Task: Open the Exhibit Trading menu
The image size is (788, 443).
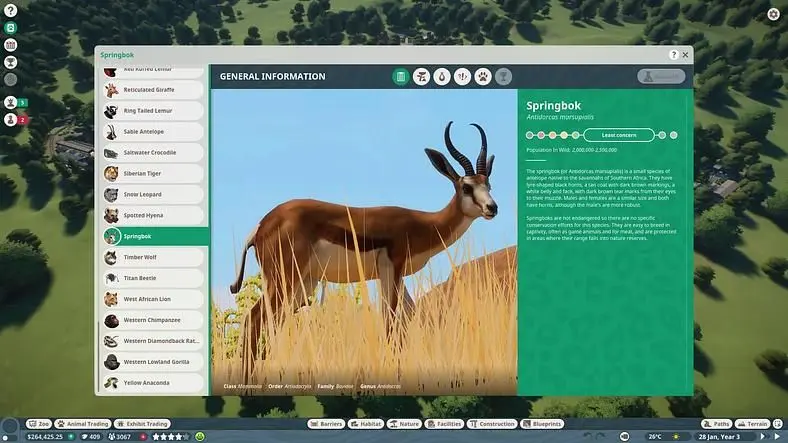Action: point(143,424)
